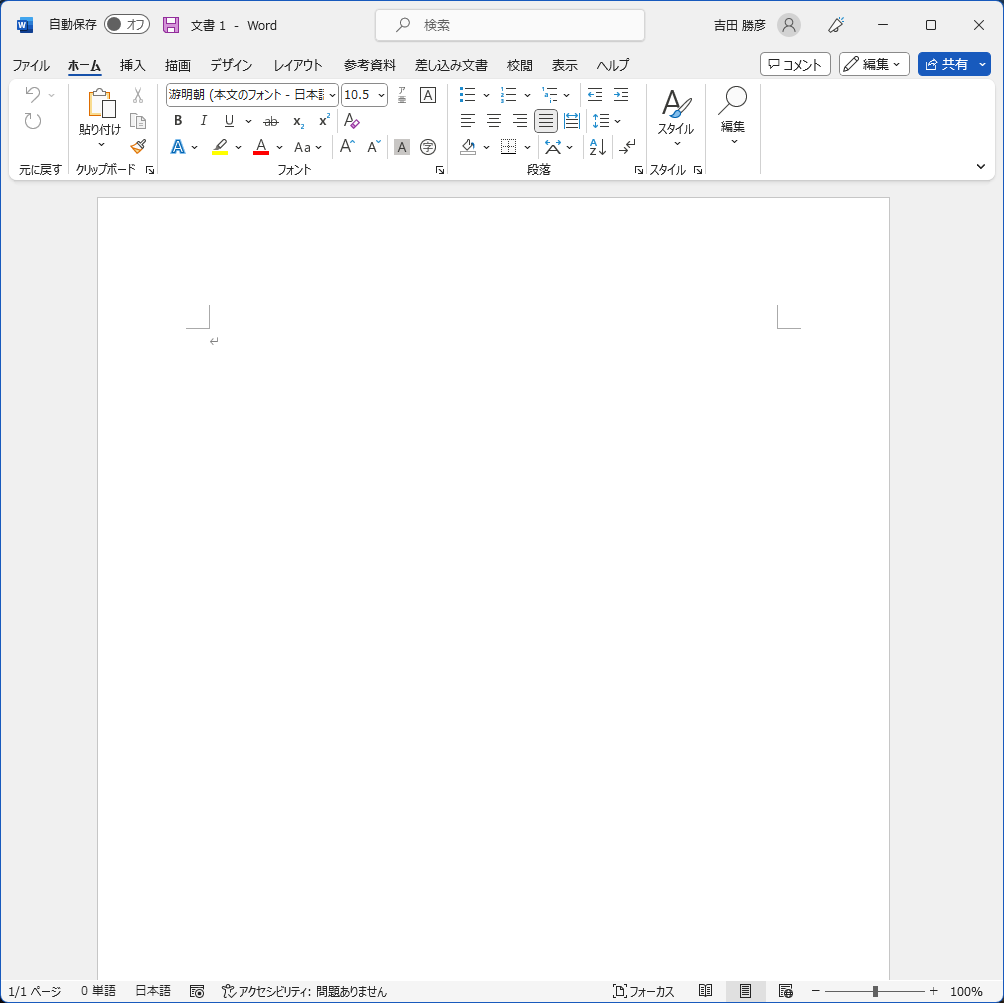Click the Clear All Formatting icon
1004x1003 pixels.
(351, 121)
